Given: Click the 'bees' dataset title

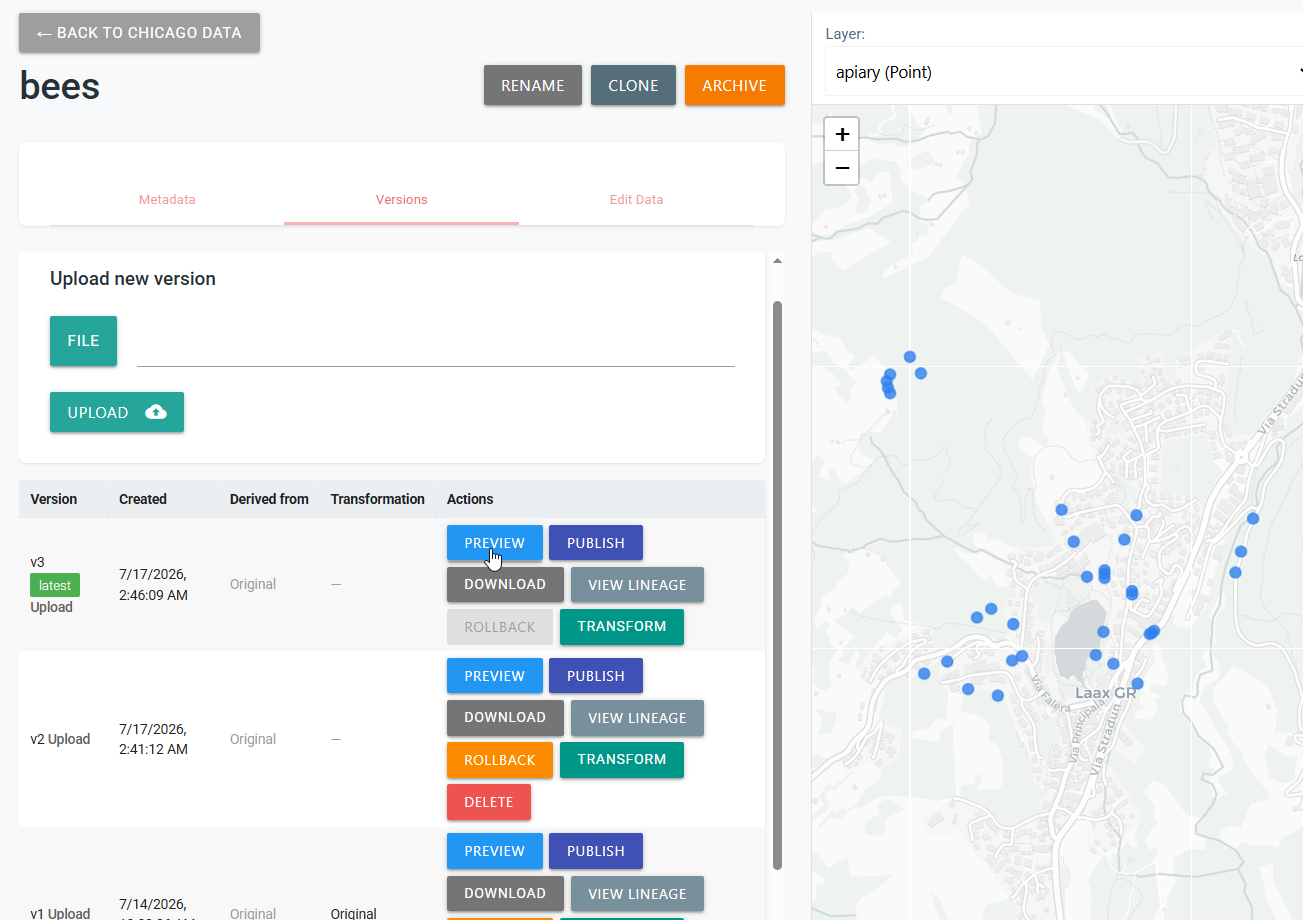Looking at the screenshot, I should [x=60, y=86].
